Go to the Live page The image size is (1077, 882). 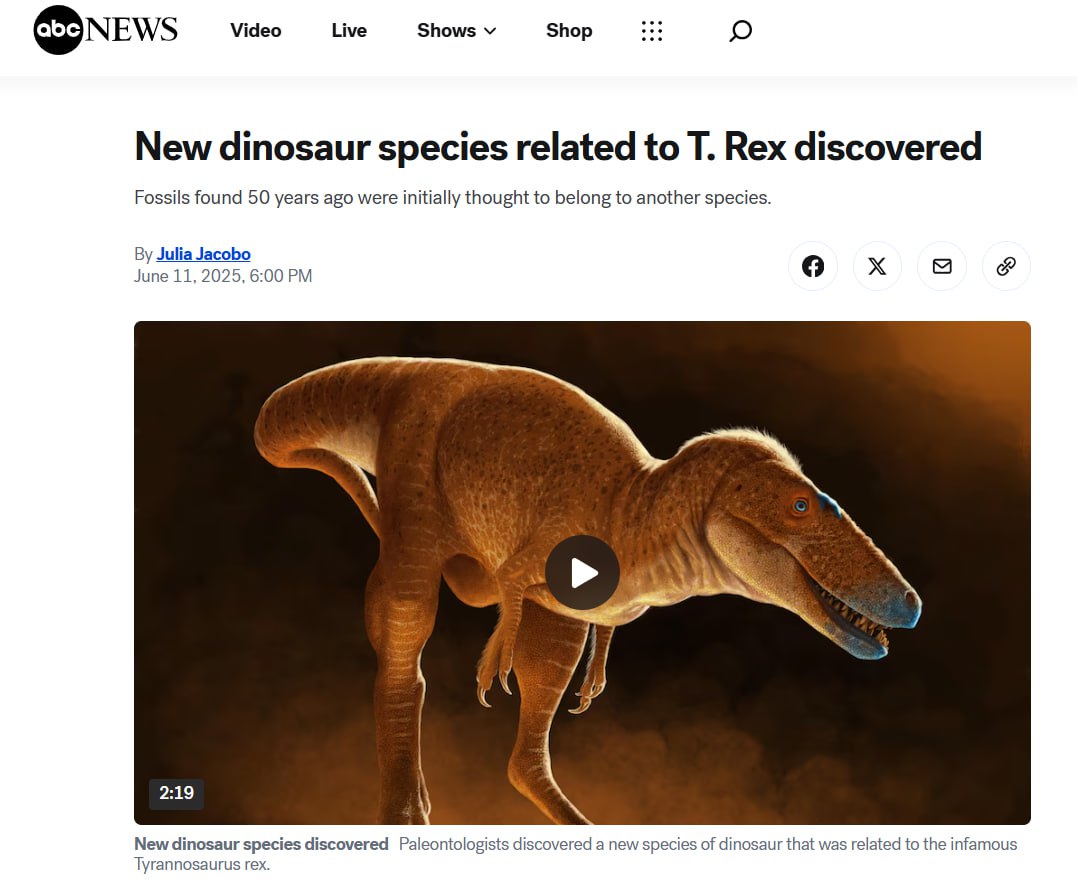click(x=349, y=31)
